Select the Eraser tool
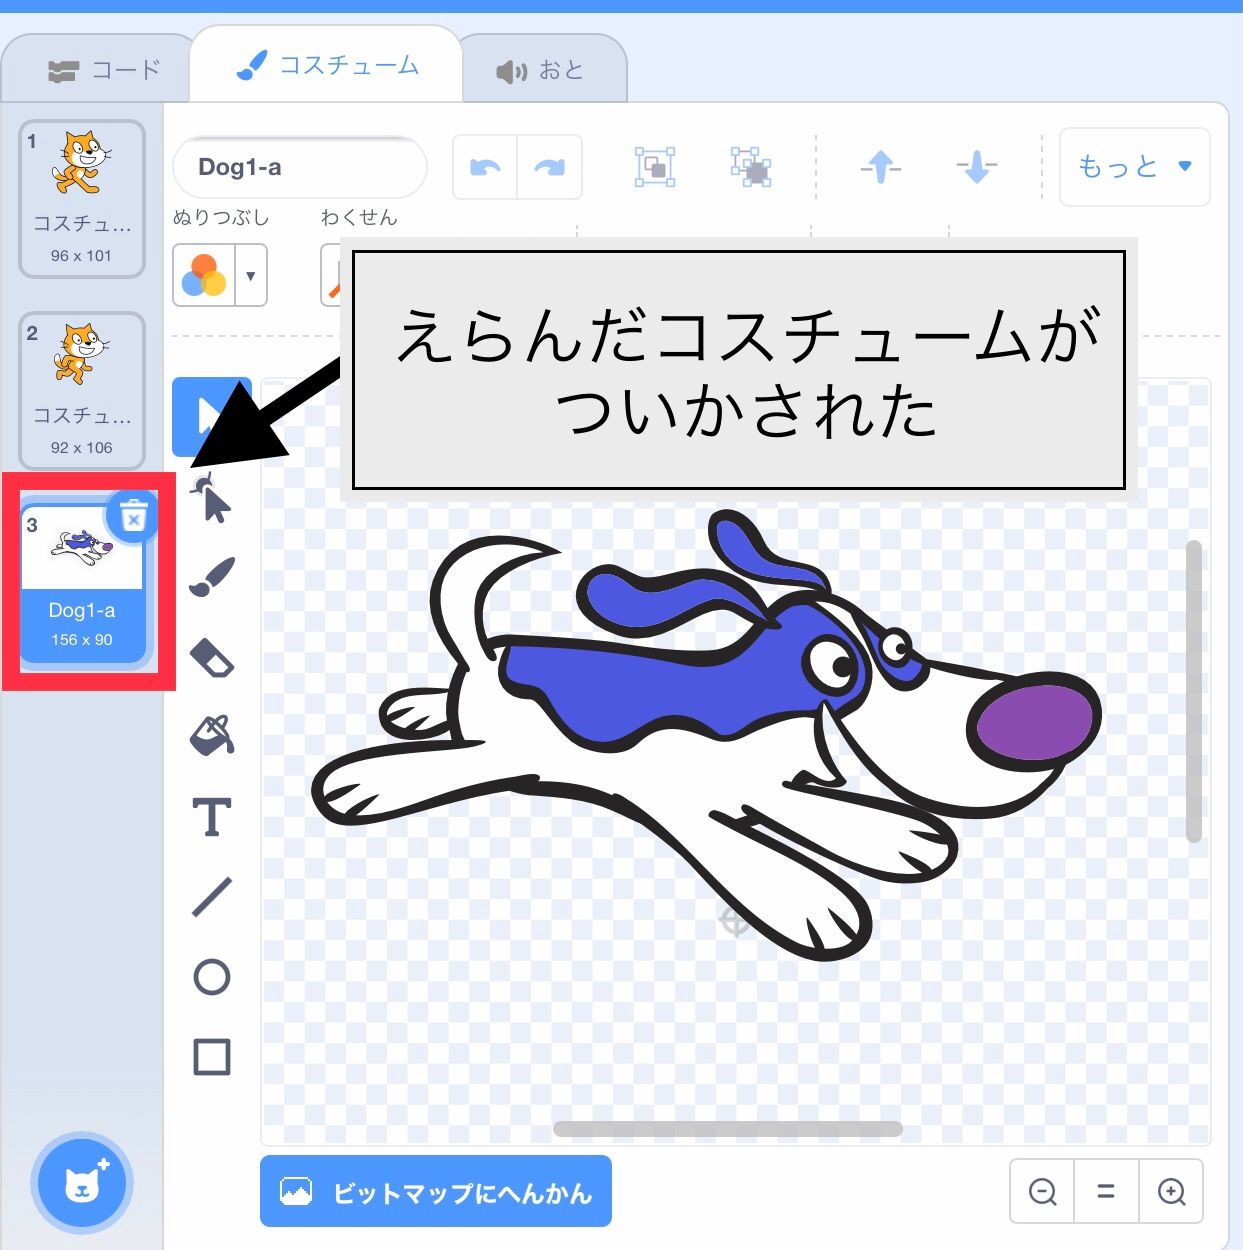 pyautogui.click(x=212, y=660)
